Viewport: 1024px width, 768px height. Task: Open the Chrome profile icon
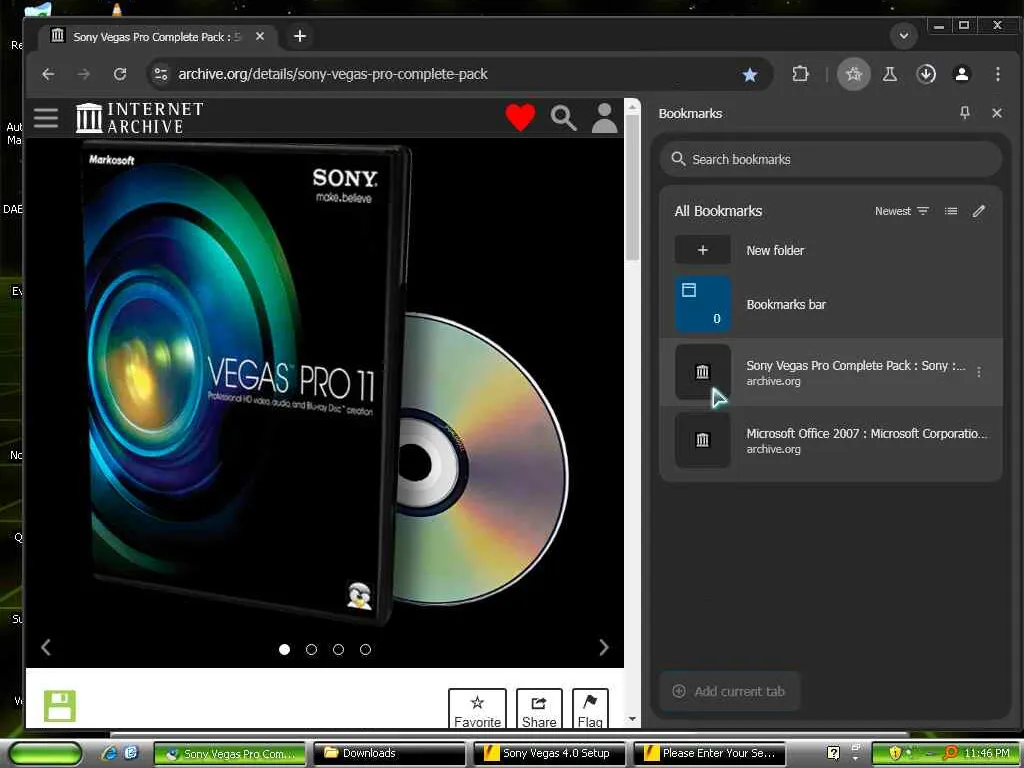pyautogui.click(x=961, y=74)
